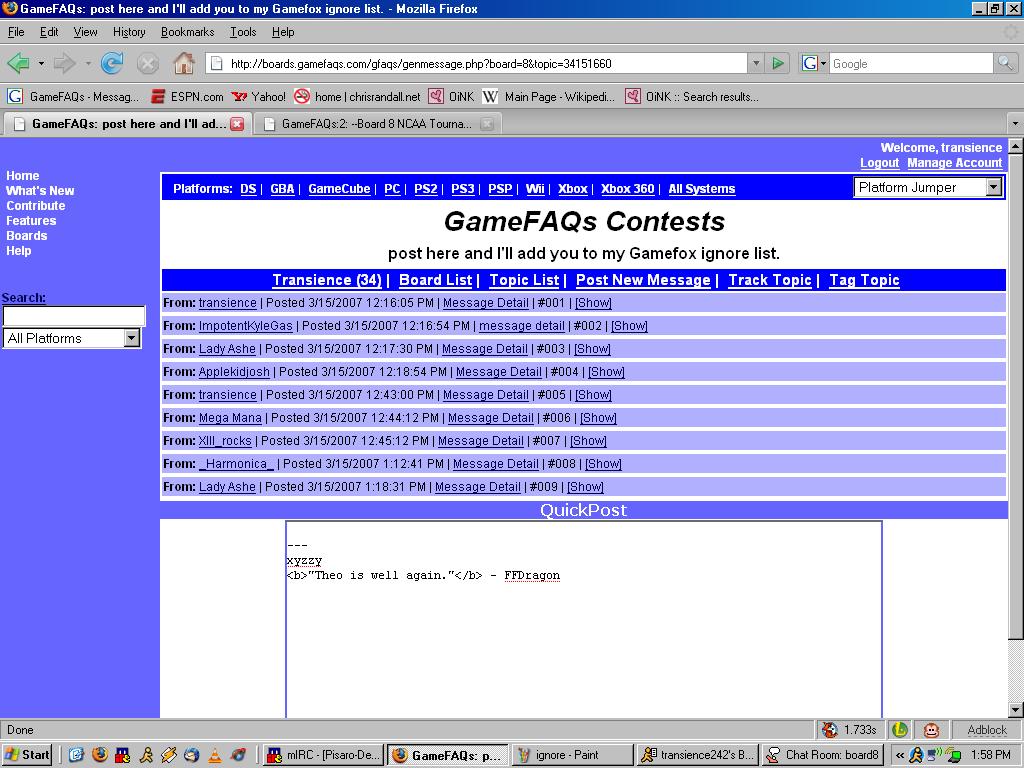Switch to the Board 8 NCAA Tournament tab

376,124
